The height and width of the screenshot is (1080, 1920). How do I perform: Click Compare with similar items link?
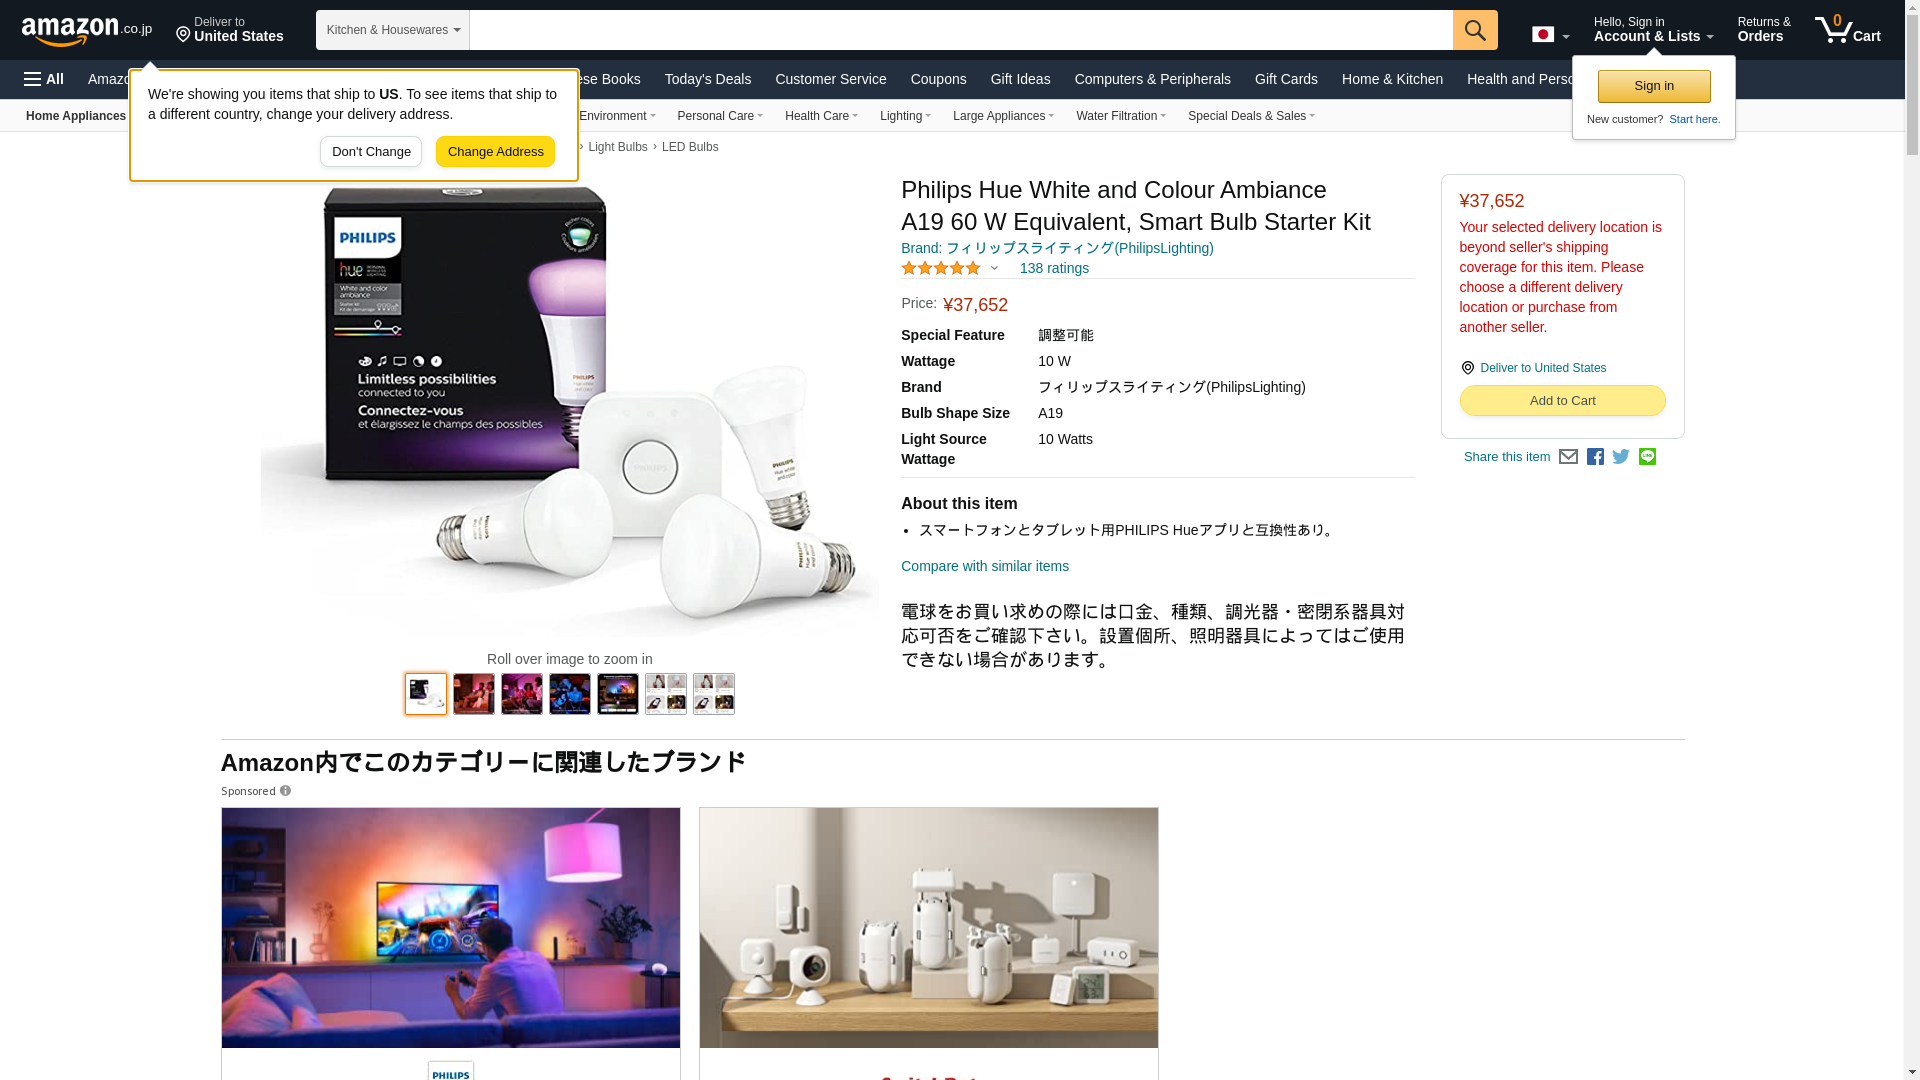[x=985, y=566]
